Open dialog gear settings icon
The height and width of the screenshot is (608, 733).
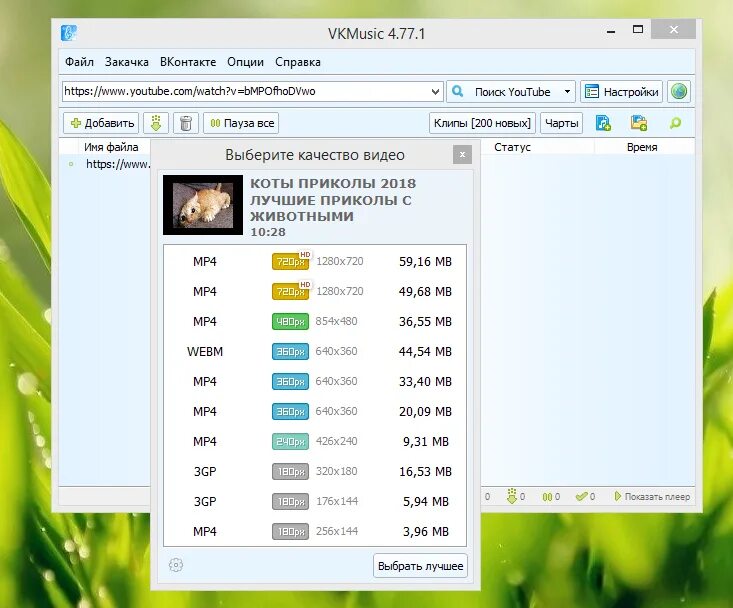(x=176, y=565)
